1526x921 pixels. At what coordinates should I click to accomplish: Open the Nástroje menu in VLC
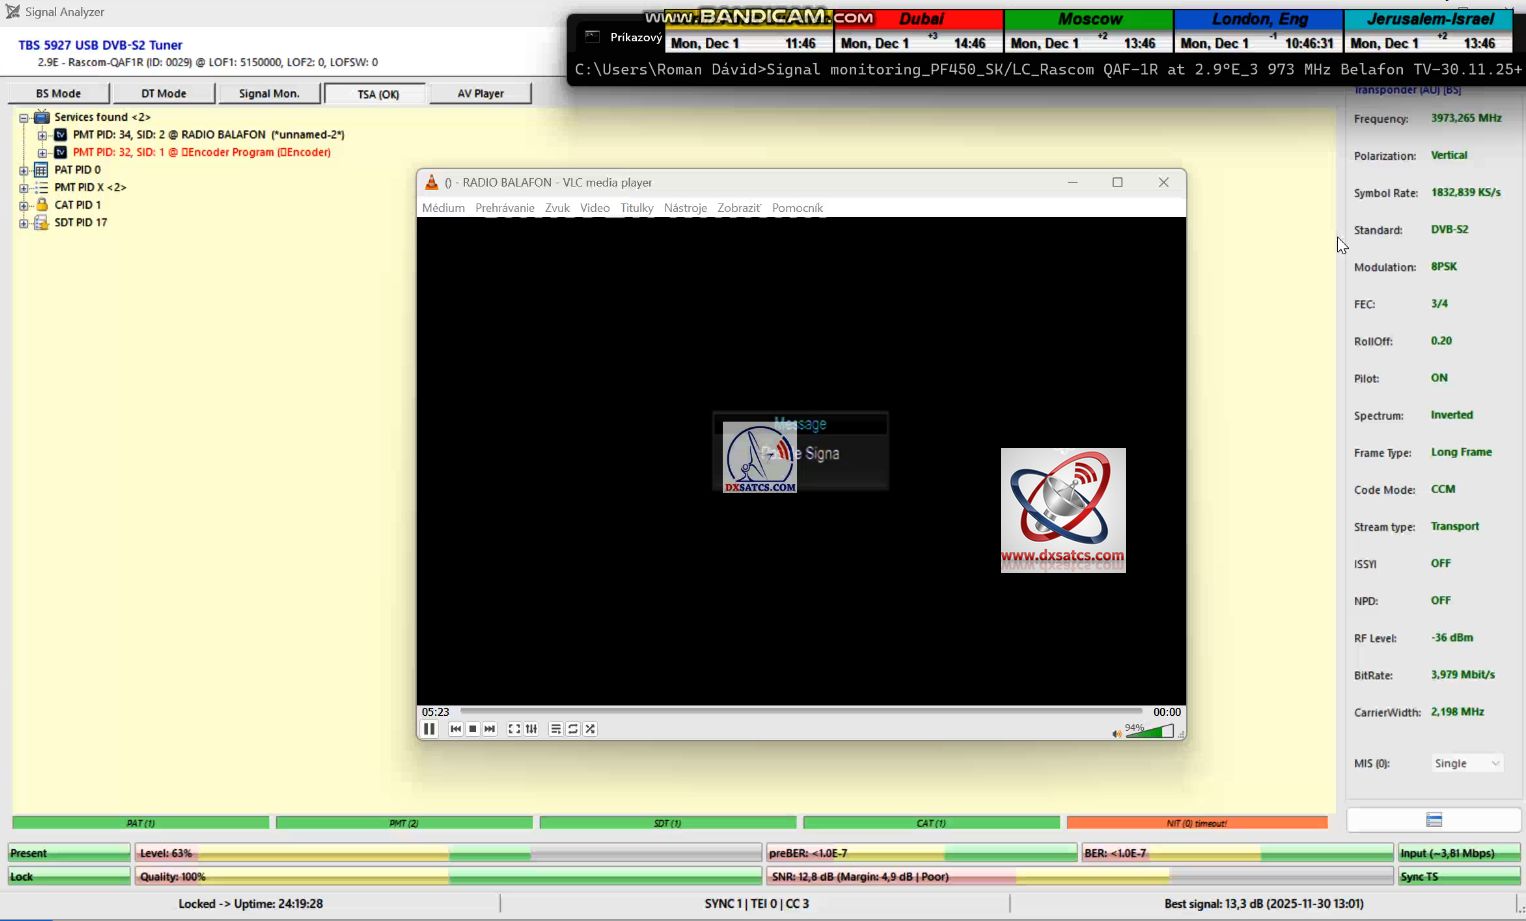pos(685,208)
